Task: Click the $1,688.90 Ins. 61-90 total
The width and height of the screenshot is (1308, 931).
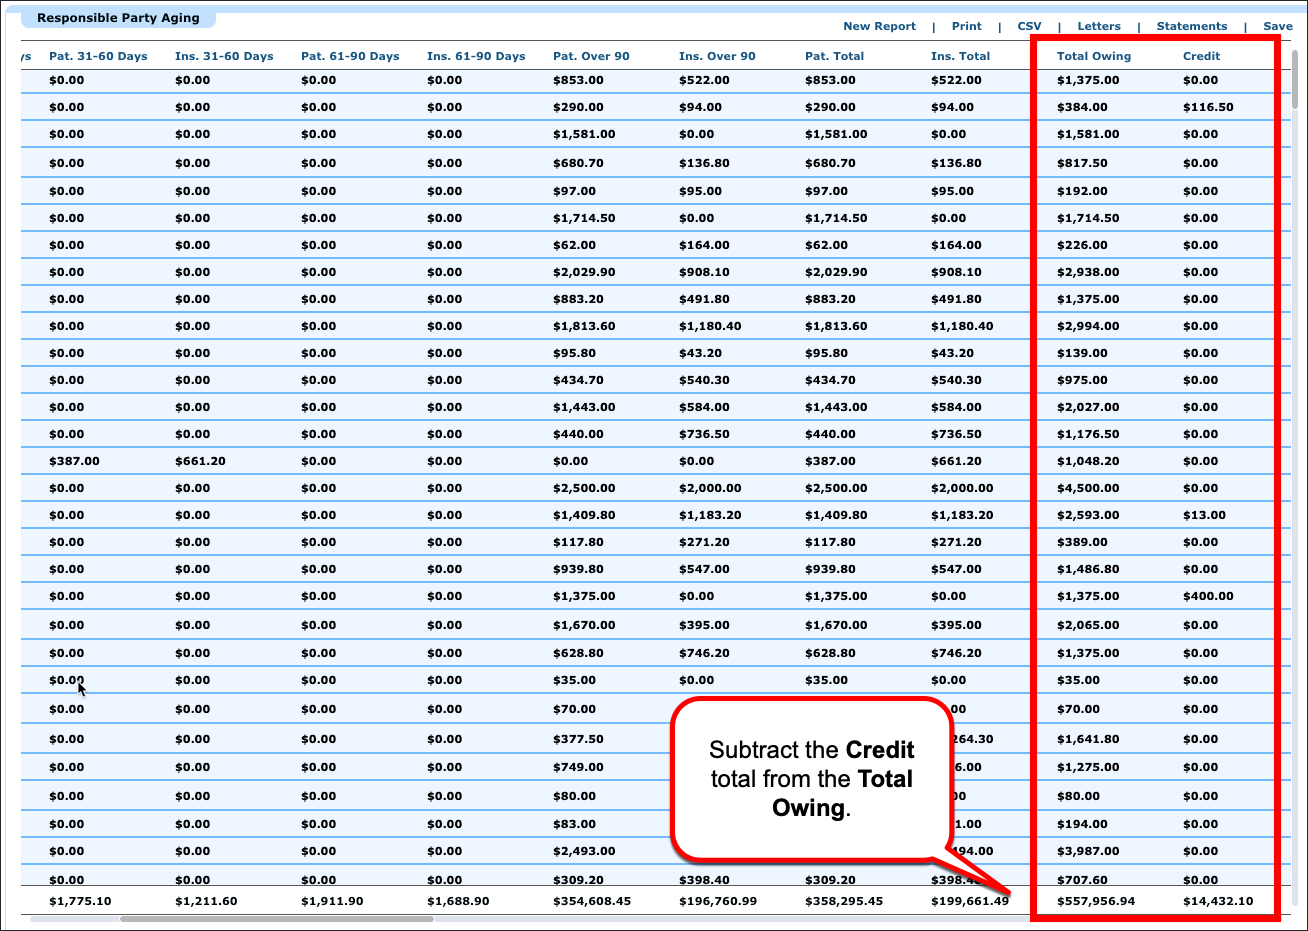Action: click(x=458, y=901)
